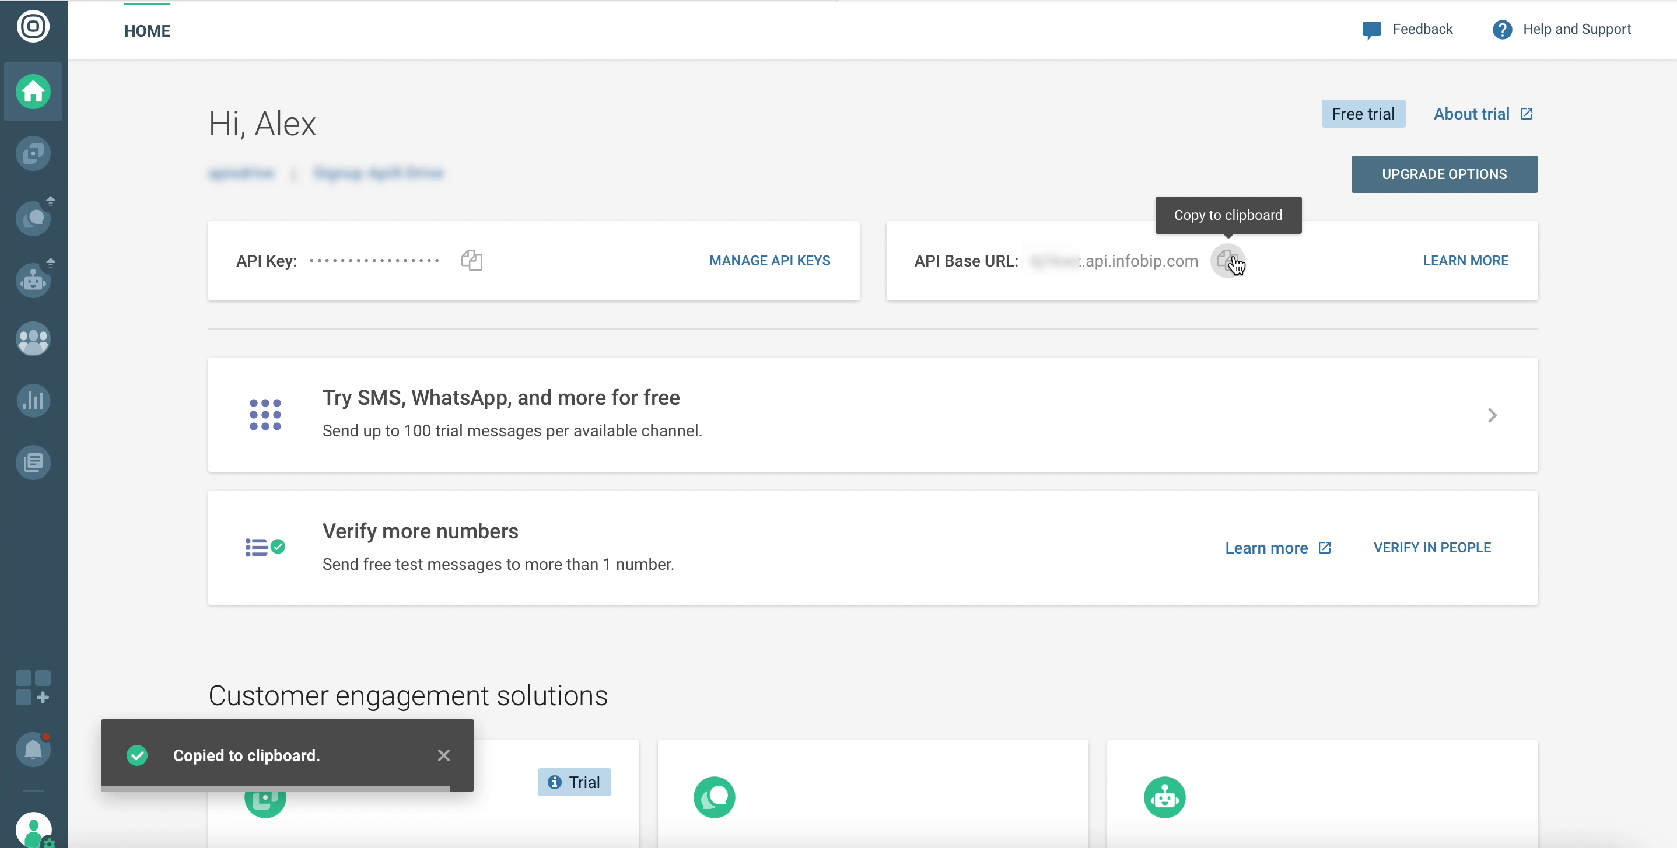Click MANAGE API KEYS

click(x=769, y=260)
